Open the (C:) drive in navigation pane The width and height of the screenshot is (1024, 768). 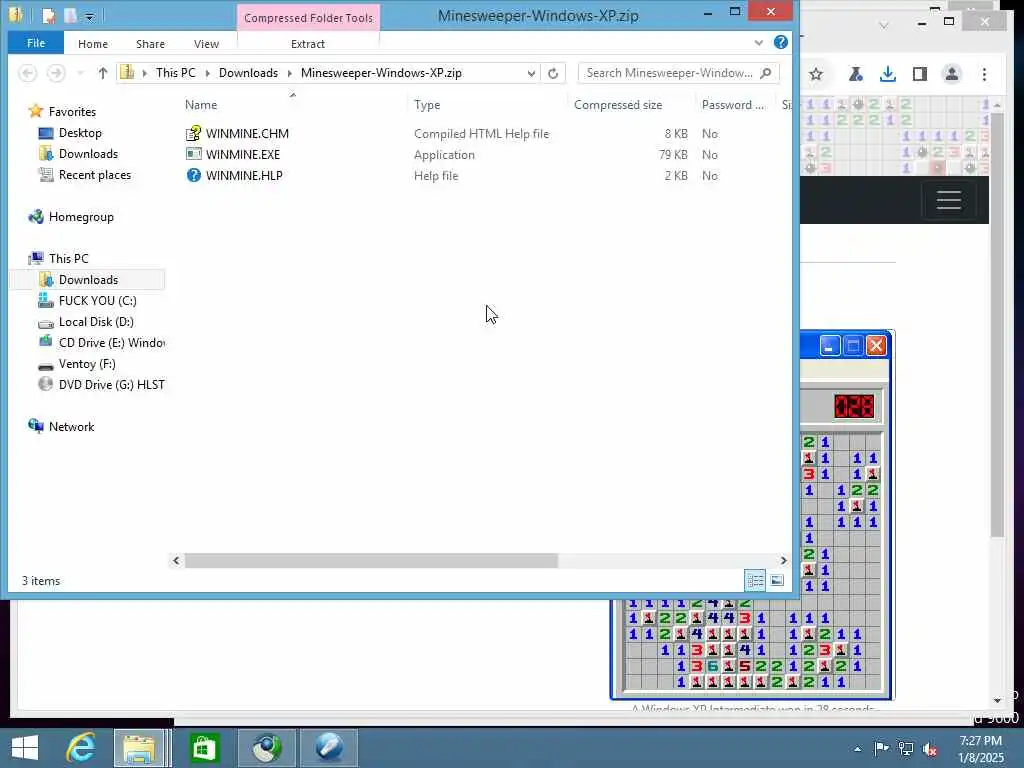(x=97, y=300)
